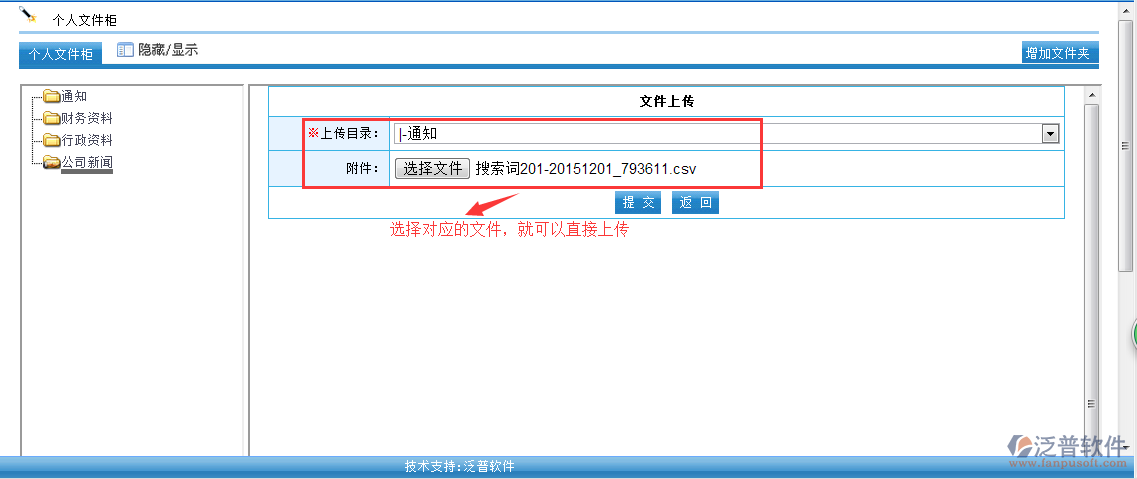Click the 财务资料 folder icon
Screen dimensions: 1137x479
pyautogui.click(x=51, y=118)
